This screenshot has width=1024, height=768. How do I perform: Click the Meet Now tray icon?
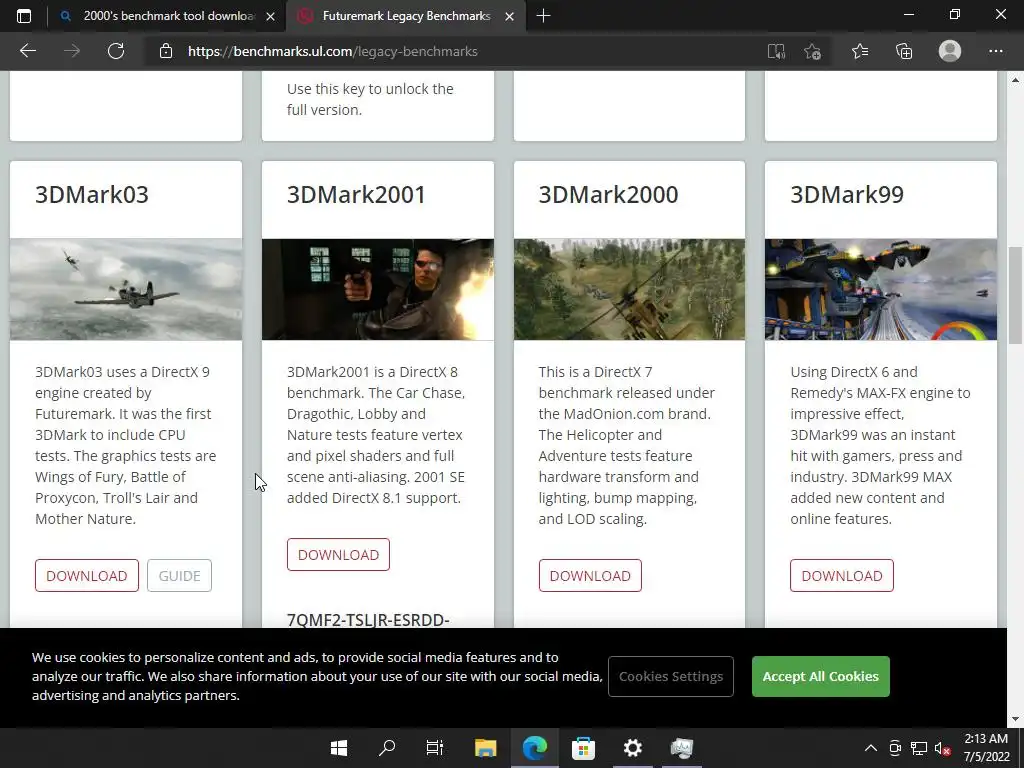[x=895, y=748]
